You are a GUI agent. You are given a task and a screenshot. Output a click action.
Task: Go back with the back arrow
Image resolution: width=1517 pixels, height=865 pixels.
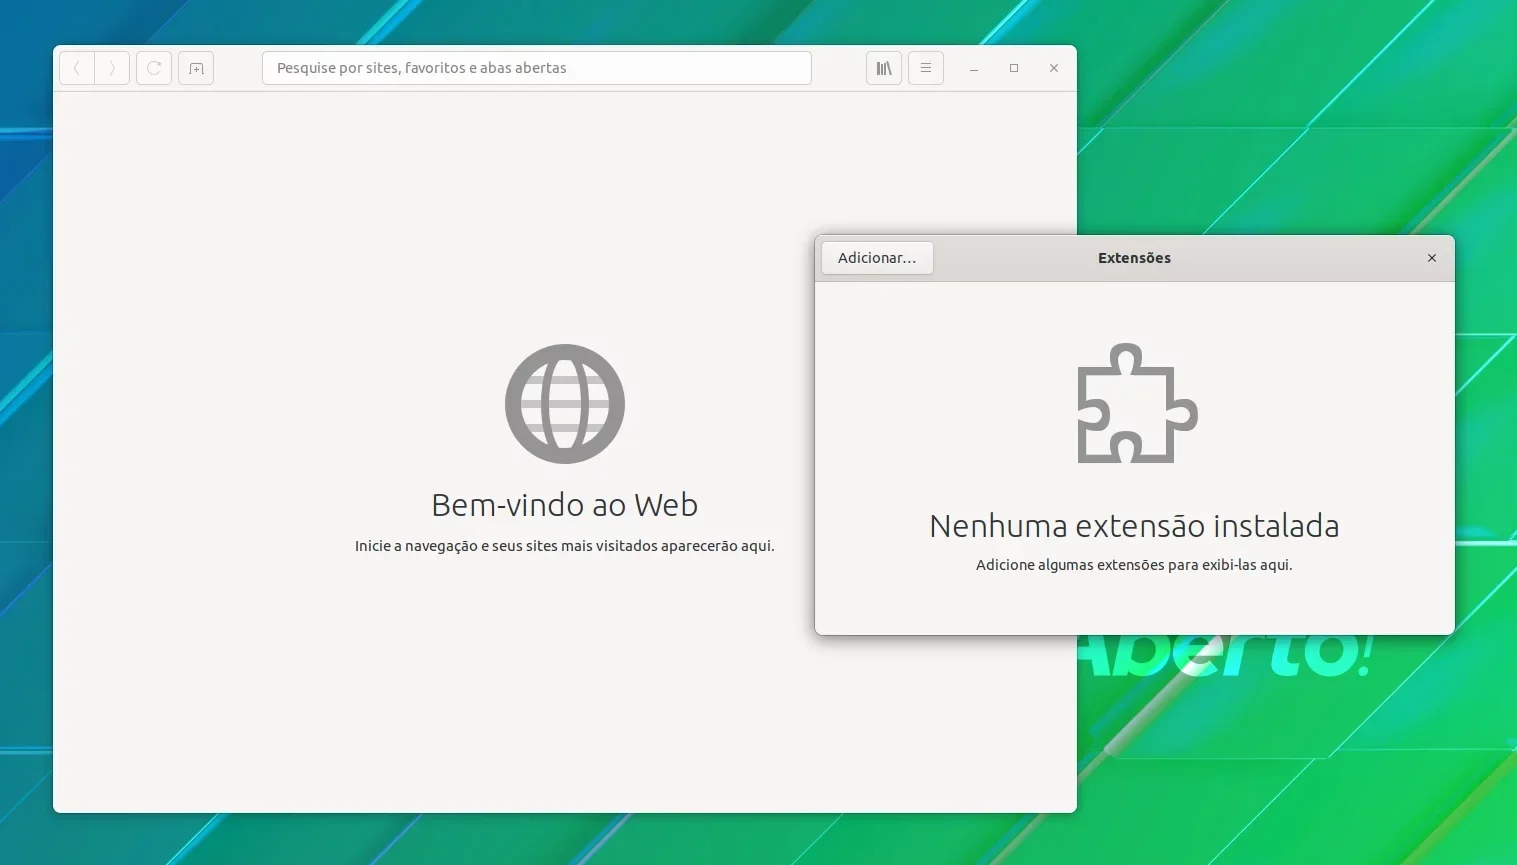[77, 68]
